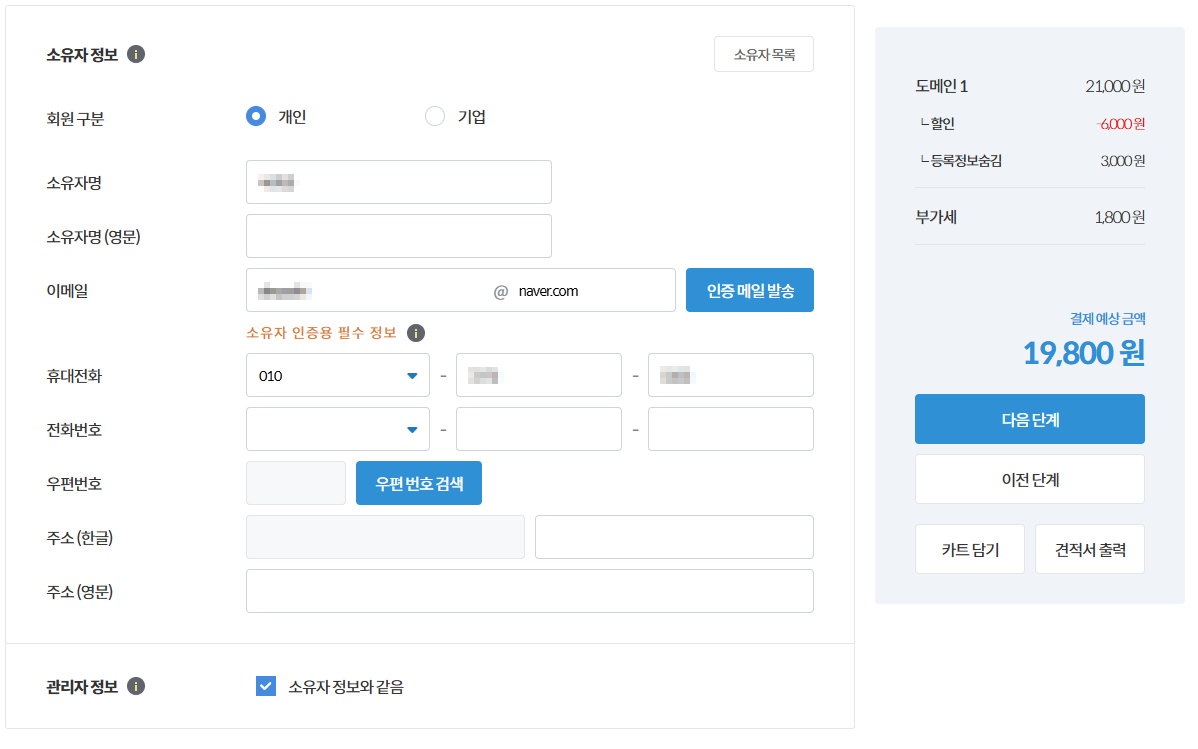Screen dimensions: 1198x749
Task: Click the 주소 (영문) address input field
Action: 530,590
